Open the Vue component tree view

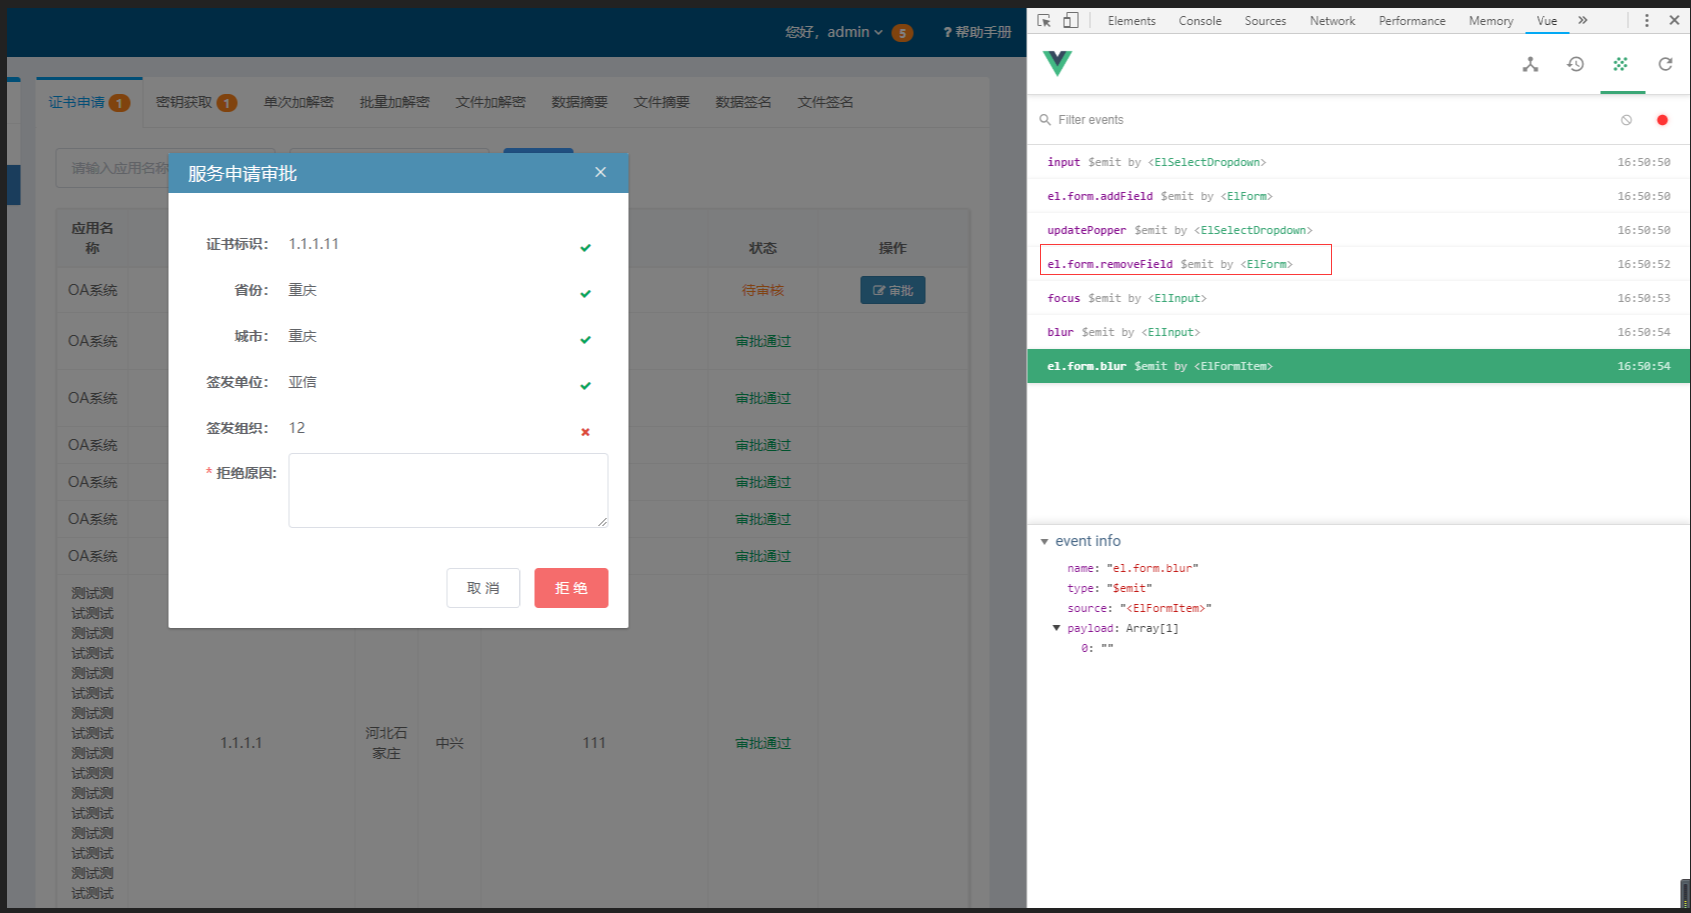1531,64
